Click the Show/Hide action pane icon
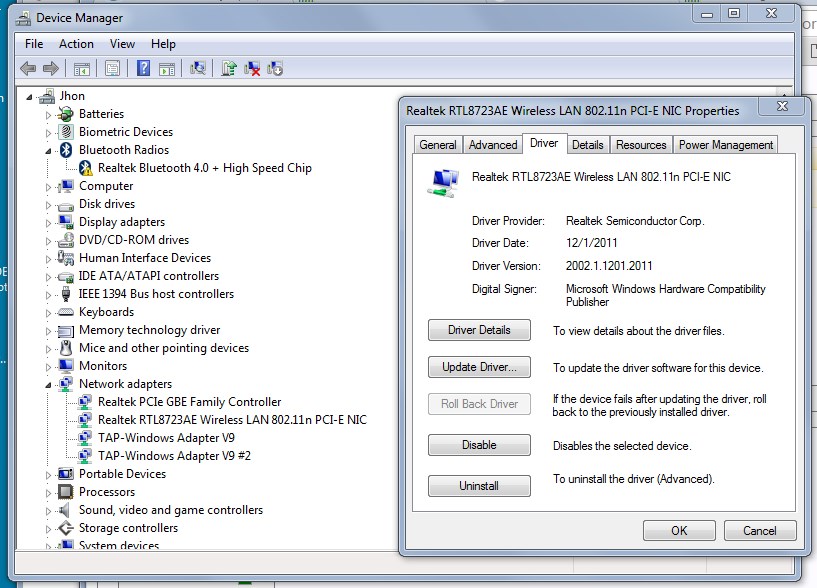This screenshot has height=588, width=817. [x=167, y=68]
